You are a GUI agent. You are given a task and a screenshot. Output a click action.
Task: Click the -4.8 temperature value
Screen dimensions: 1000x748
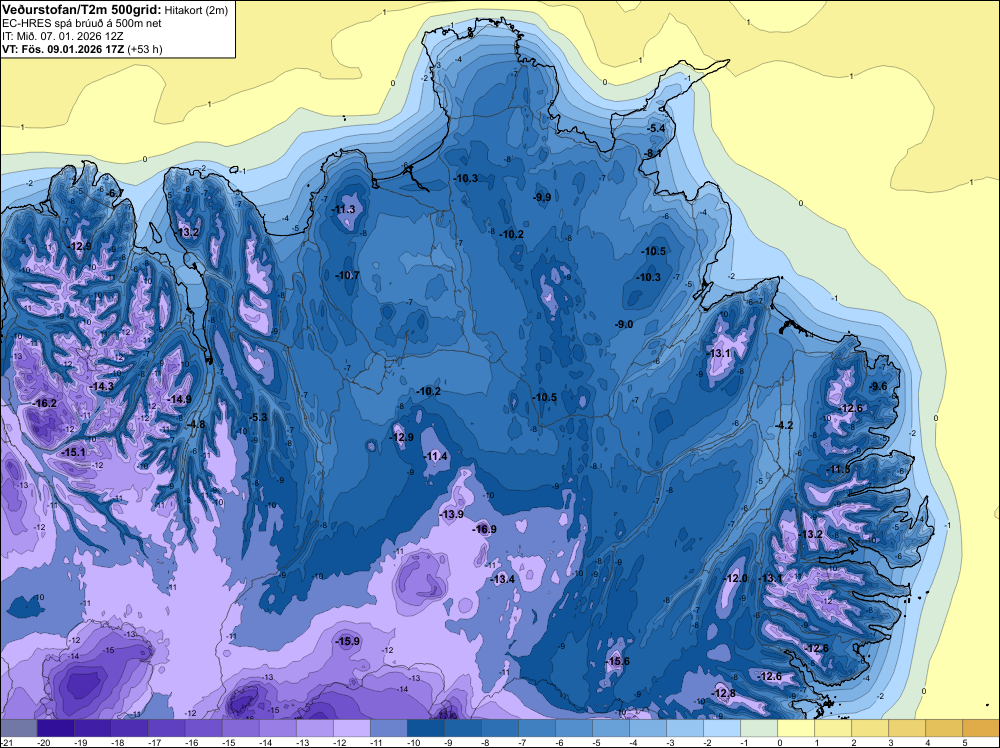point(196,424)
